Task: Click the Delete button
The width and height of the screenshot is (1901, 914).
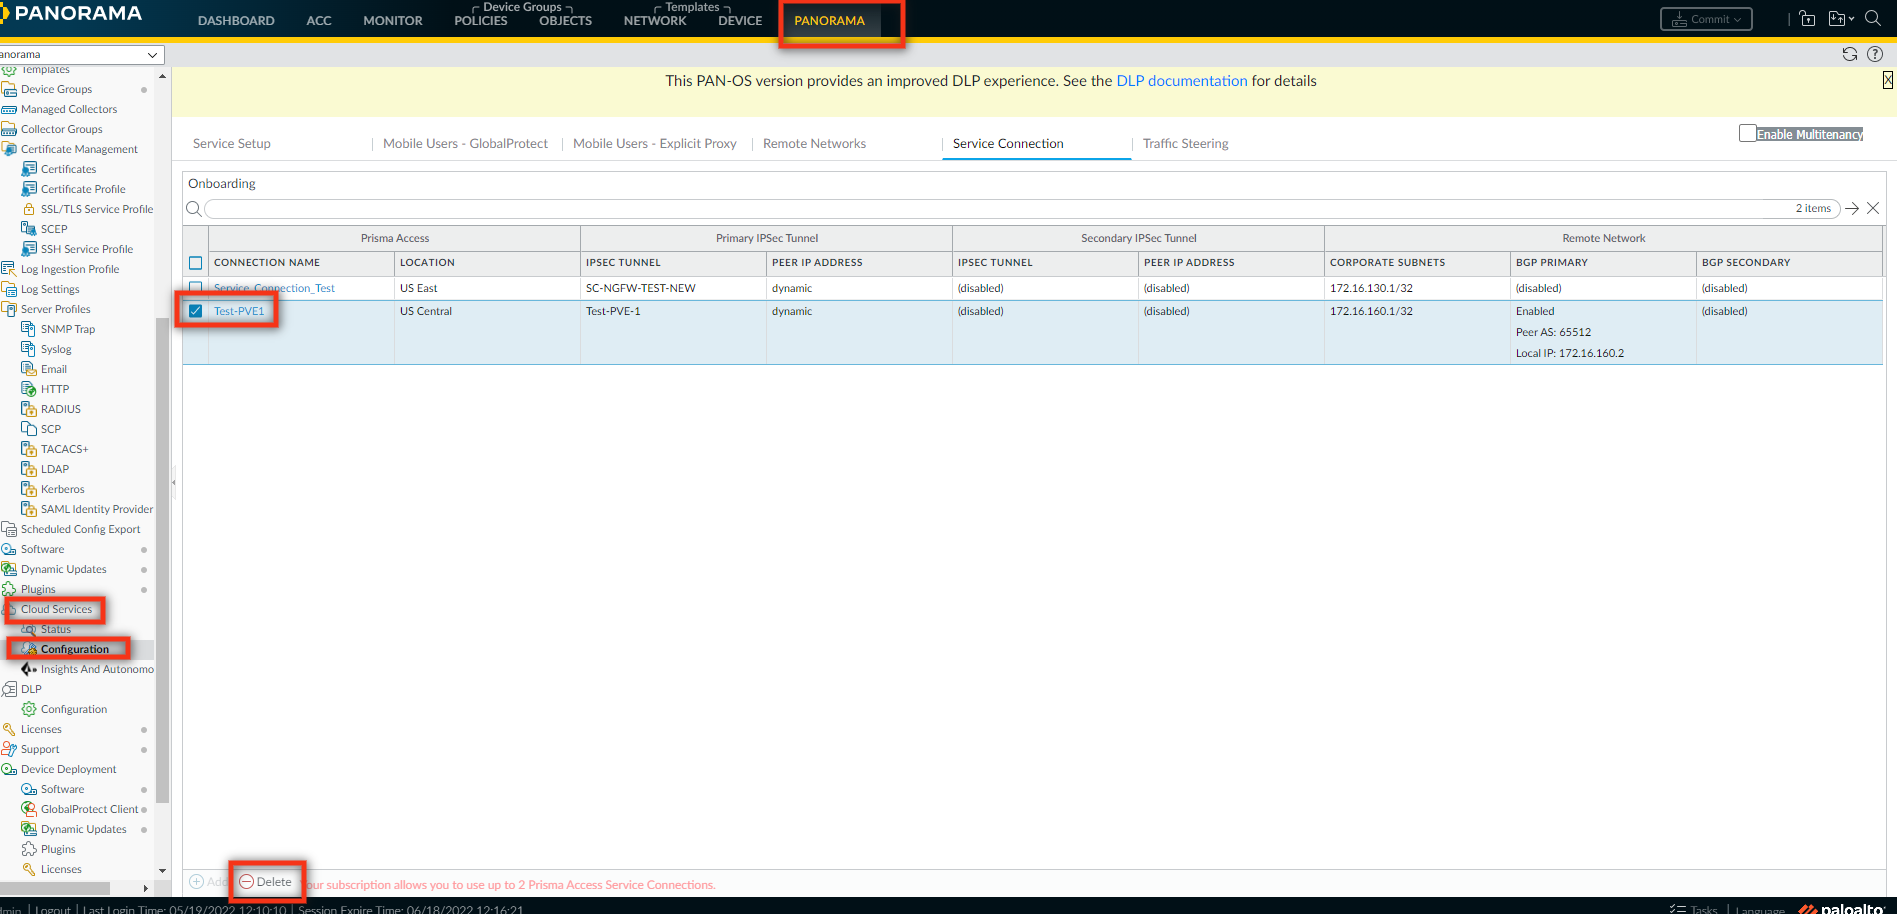Action: click(x=266, y=882)
